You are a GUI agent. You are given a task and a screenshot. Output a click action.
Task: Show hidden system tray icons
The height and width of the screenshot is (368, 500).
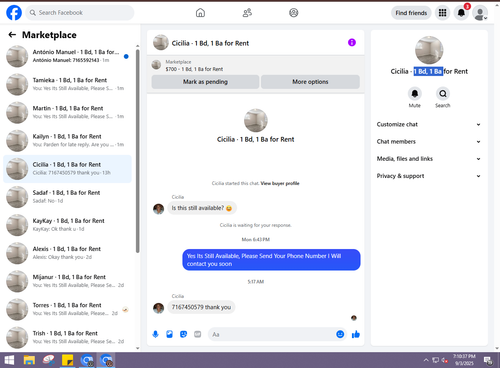[x=426, y=360]
